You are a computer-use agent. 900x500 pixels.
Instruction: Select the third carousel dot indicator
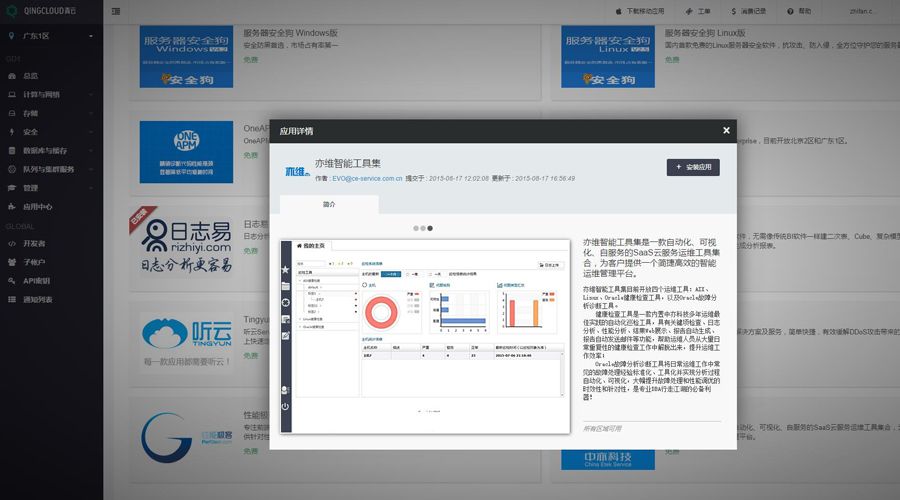pyautogui.click(x=430, y=228)
